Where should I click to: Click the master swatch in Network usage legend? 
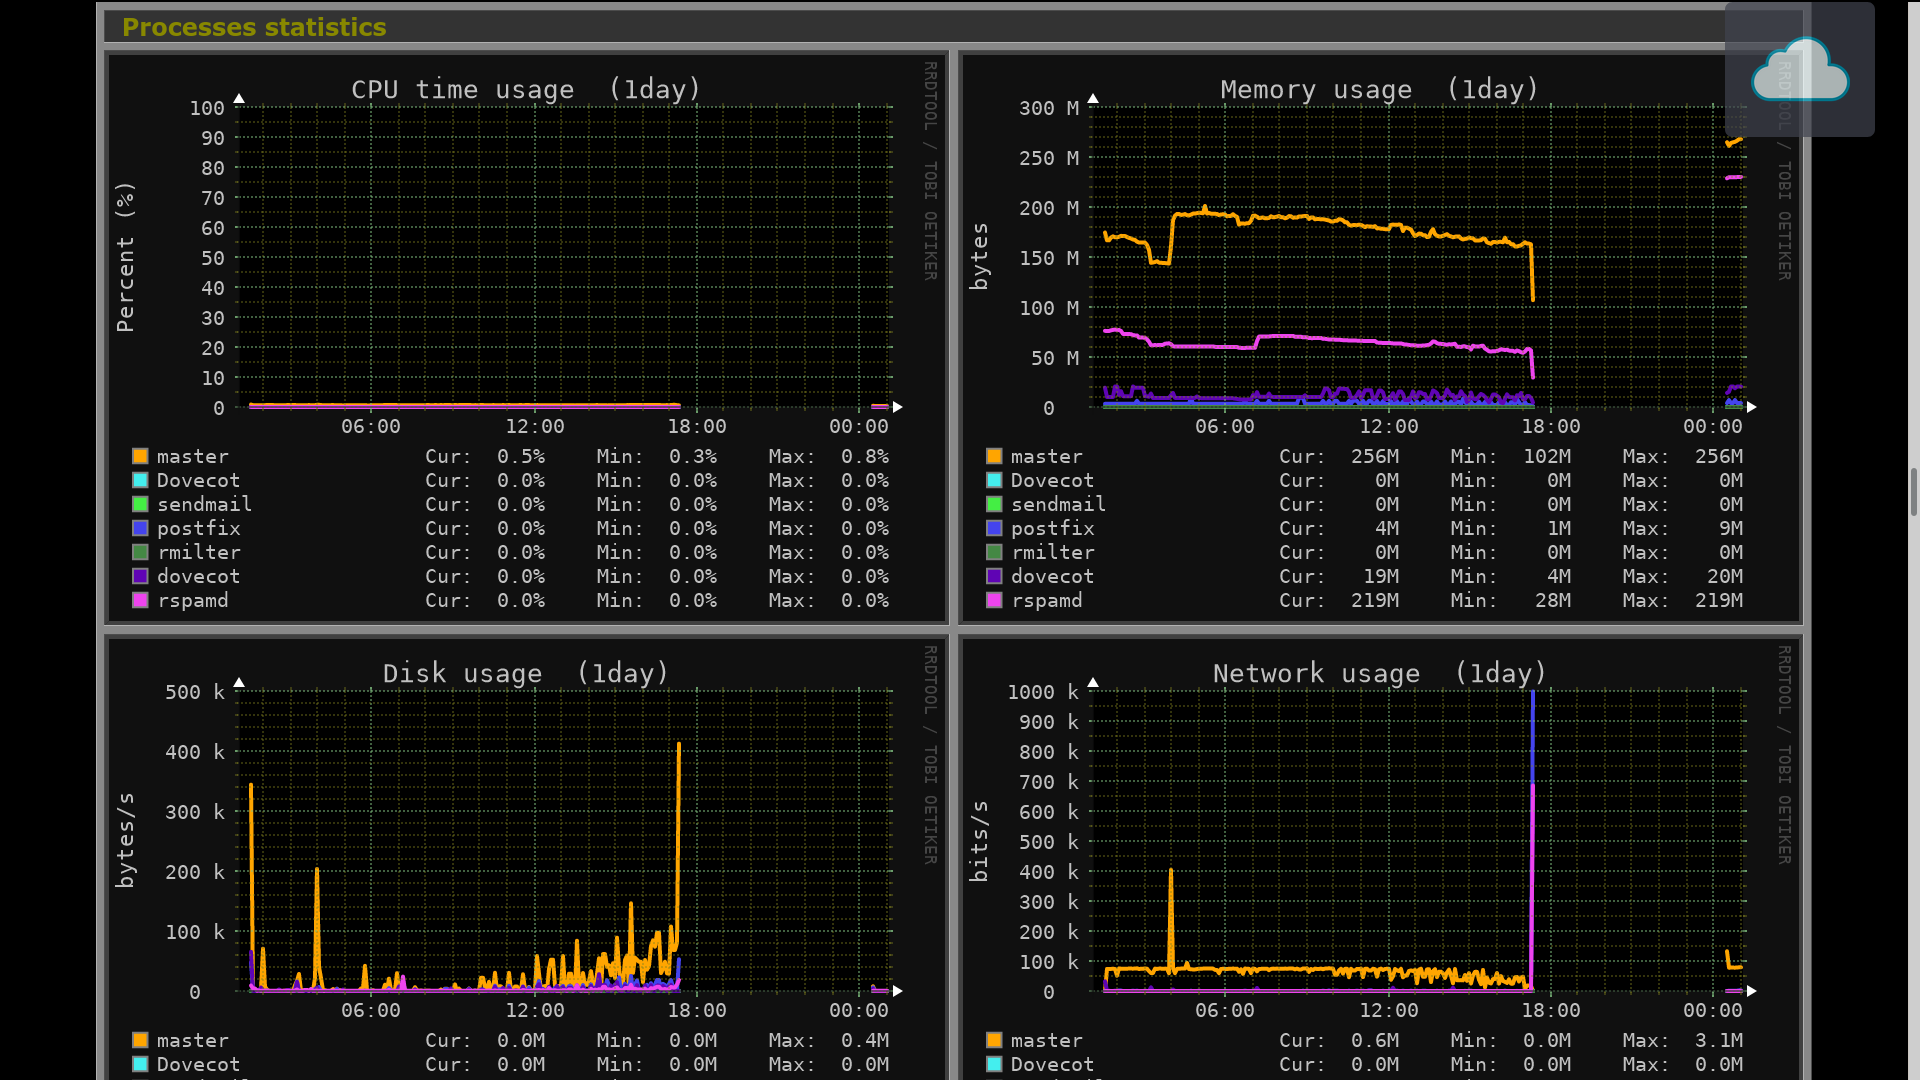coord(994,1040)
